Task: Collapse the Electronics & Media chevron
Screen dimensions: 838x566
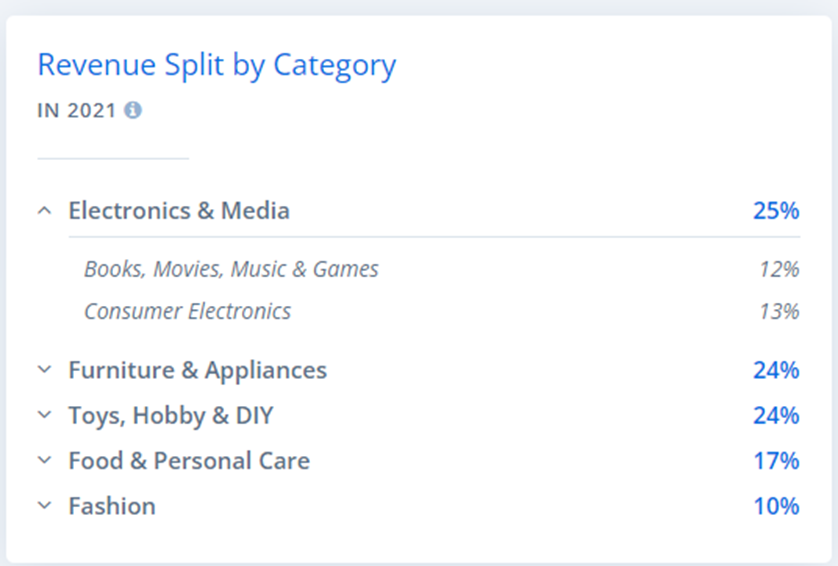Action: click(45, 211)
